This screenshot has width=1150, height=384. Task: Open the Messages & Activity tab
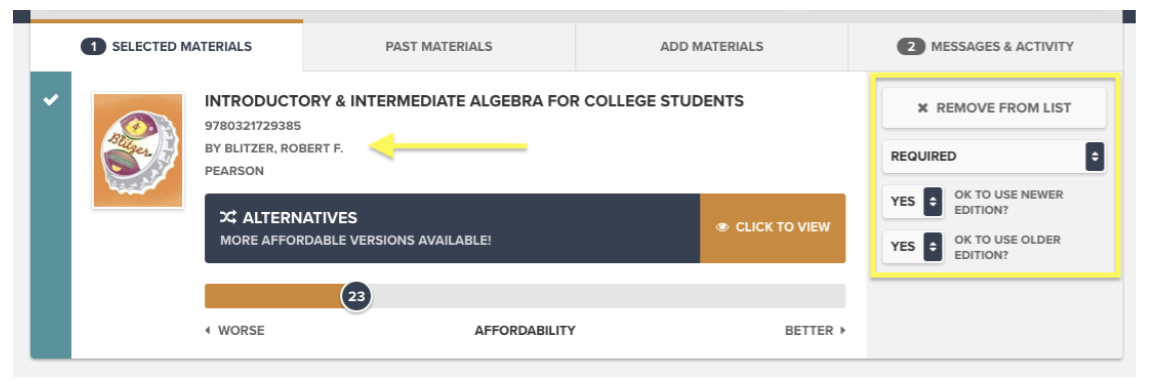[985, 47]
